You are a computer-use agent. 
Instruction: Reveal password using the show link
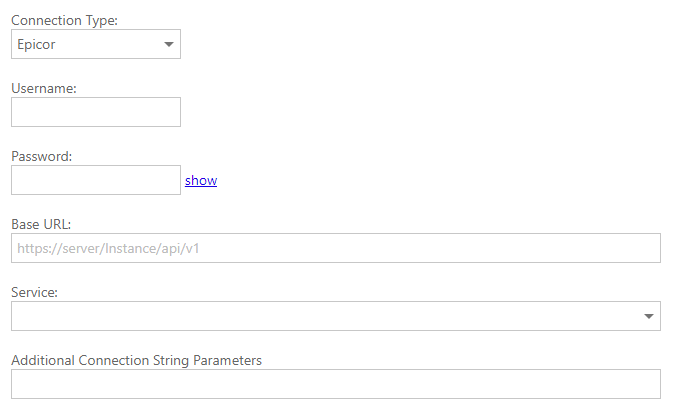[x=200, y=181]
